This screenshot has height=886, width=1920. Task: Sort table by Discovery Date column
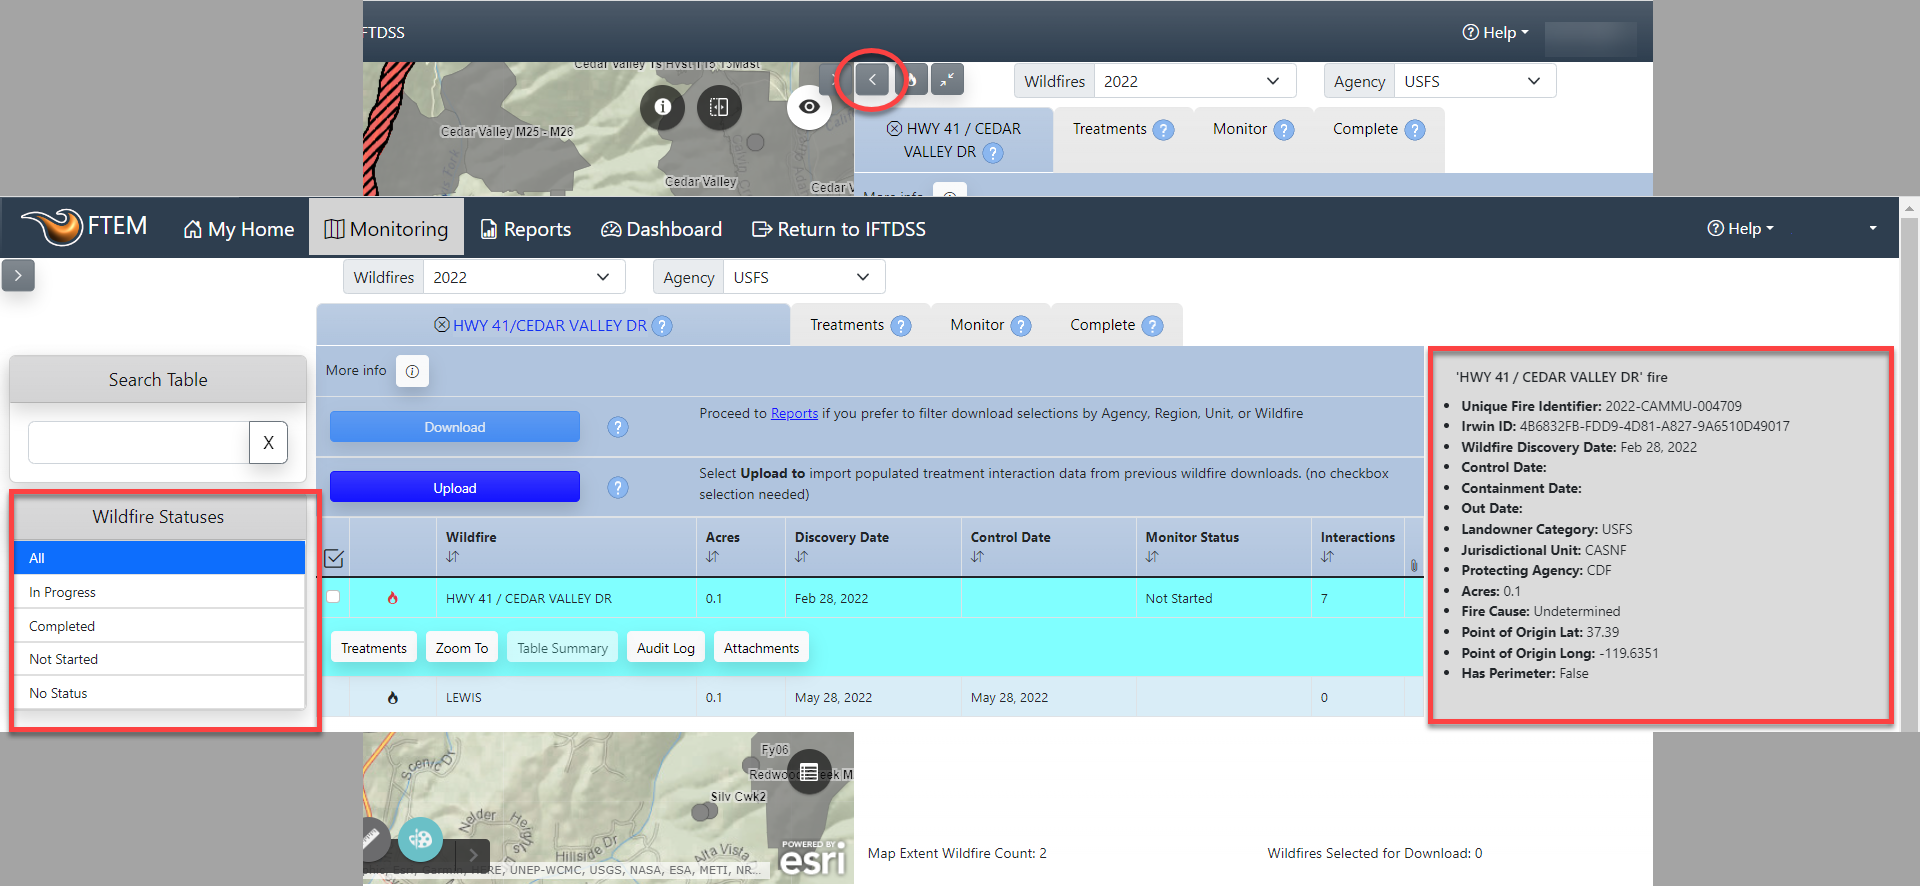tap(802, 557)
